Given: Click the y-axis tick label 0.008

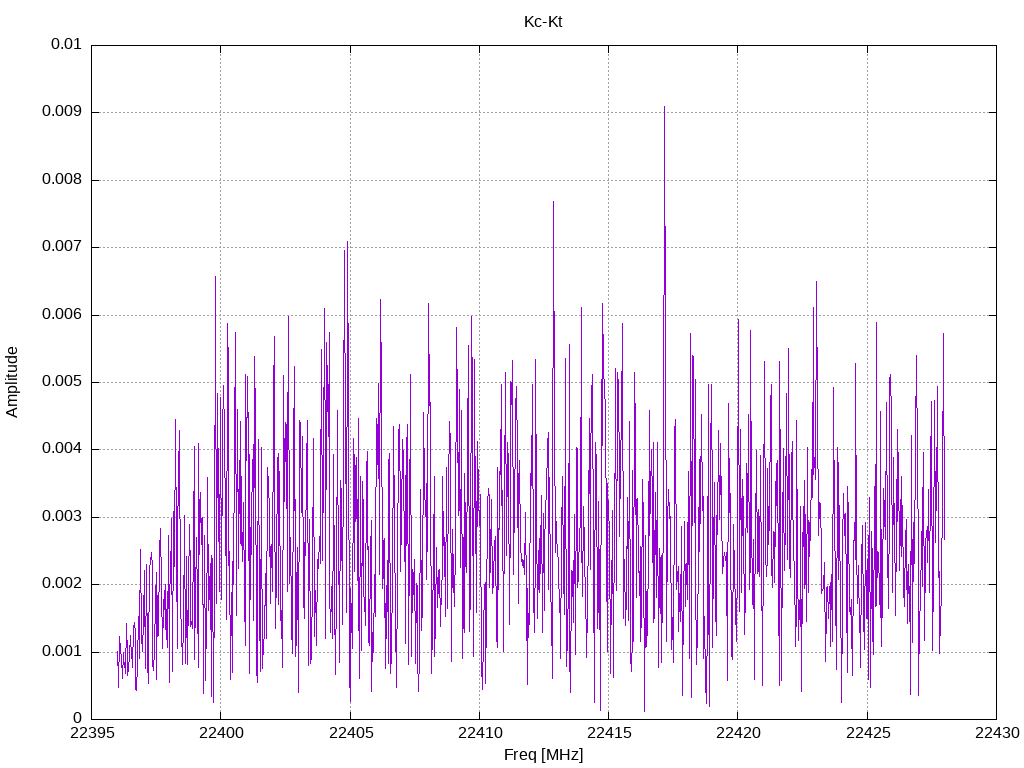Looking at the screenshot, I should 61,179.
